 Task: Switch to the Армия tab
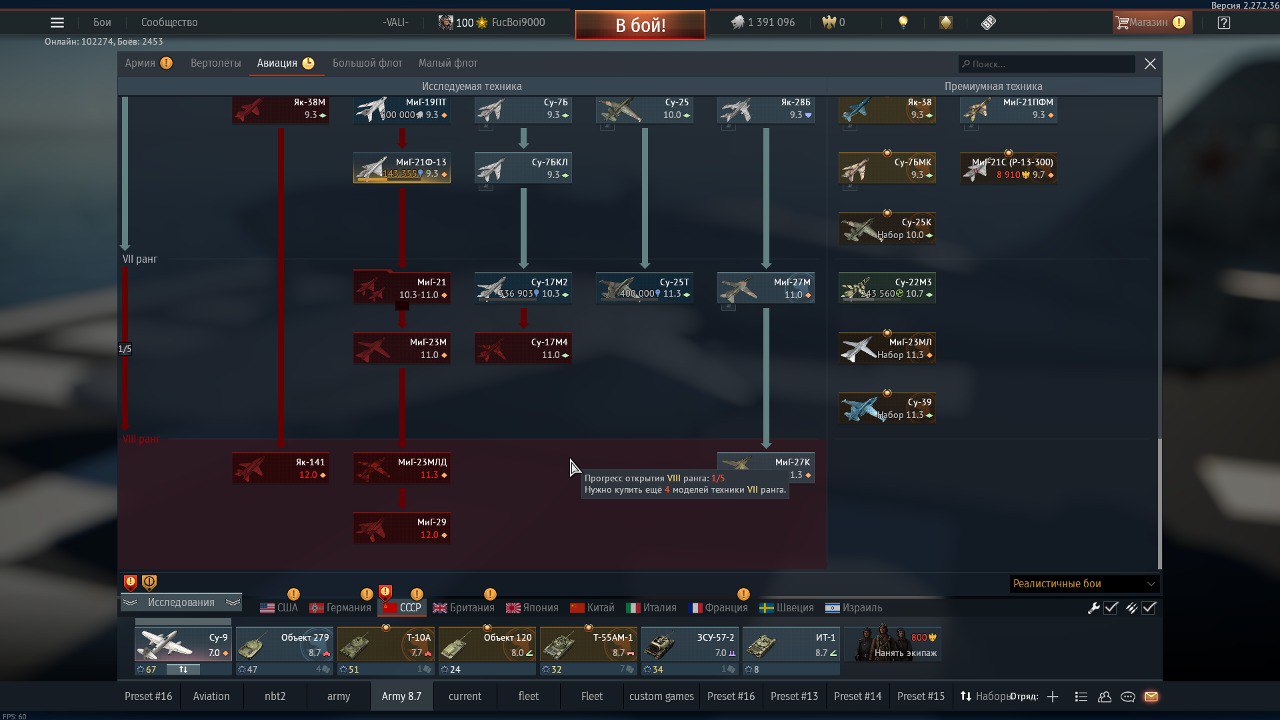click(x=148, y=63)
